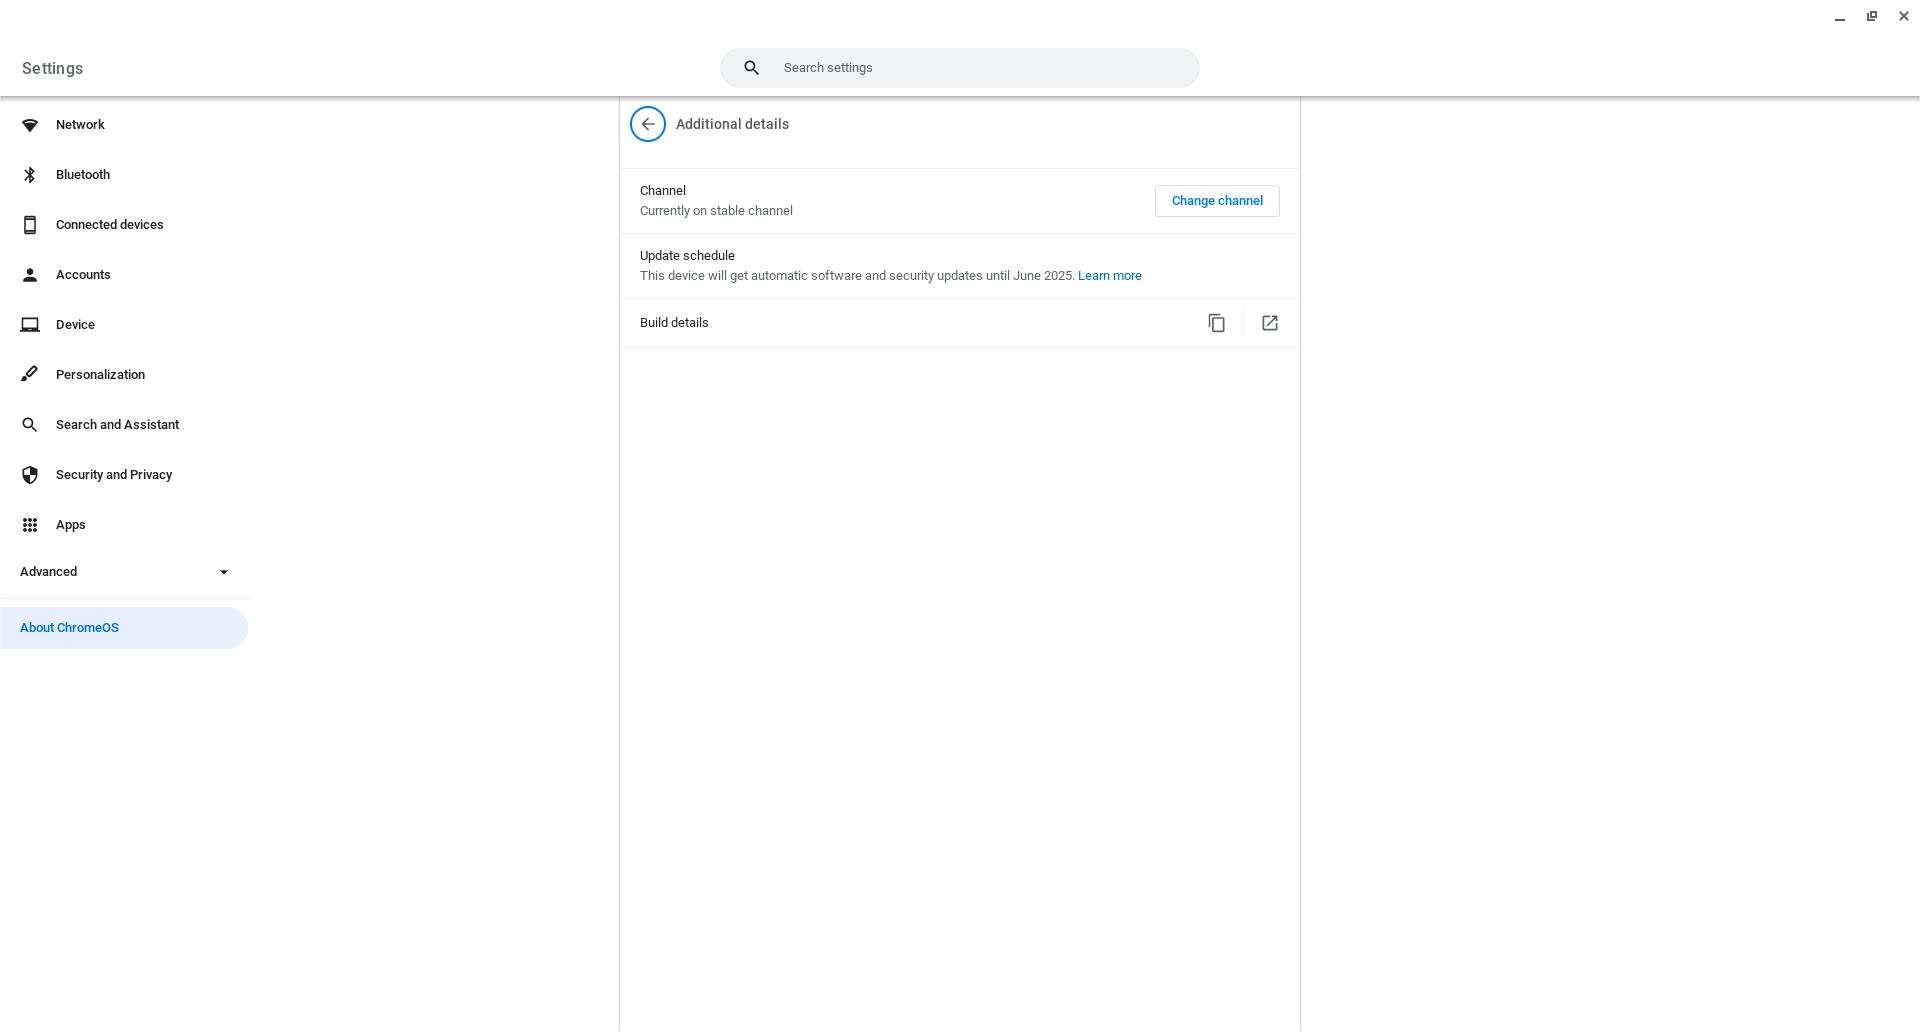This screenshot has width=1920, height=1032.
Task: Go to Security and Privacy
Action: click(125, 475)
